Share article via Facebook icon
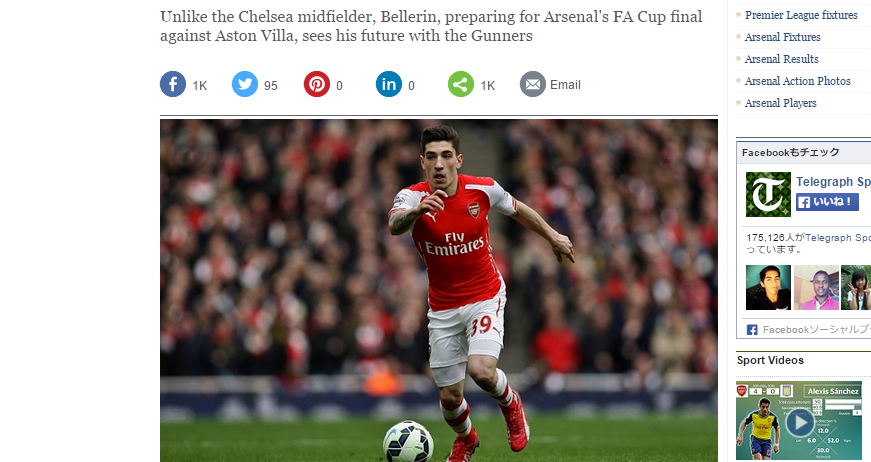The height and width of the screenshot is (462, 871). [x=173, y=84]
